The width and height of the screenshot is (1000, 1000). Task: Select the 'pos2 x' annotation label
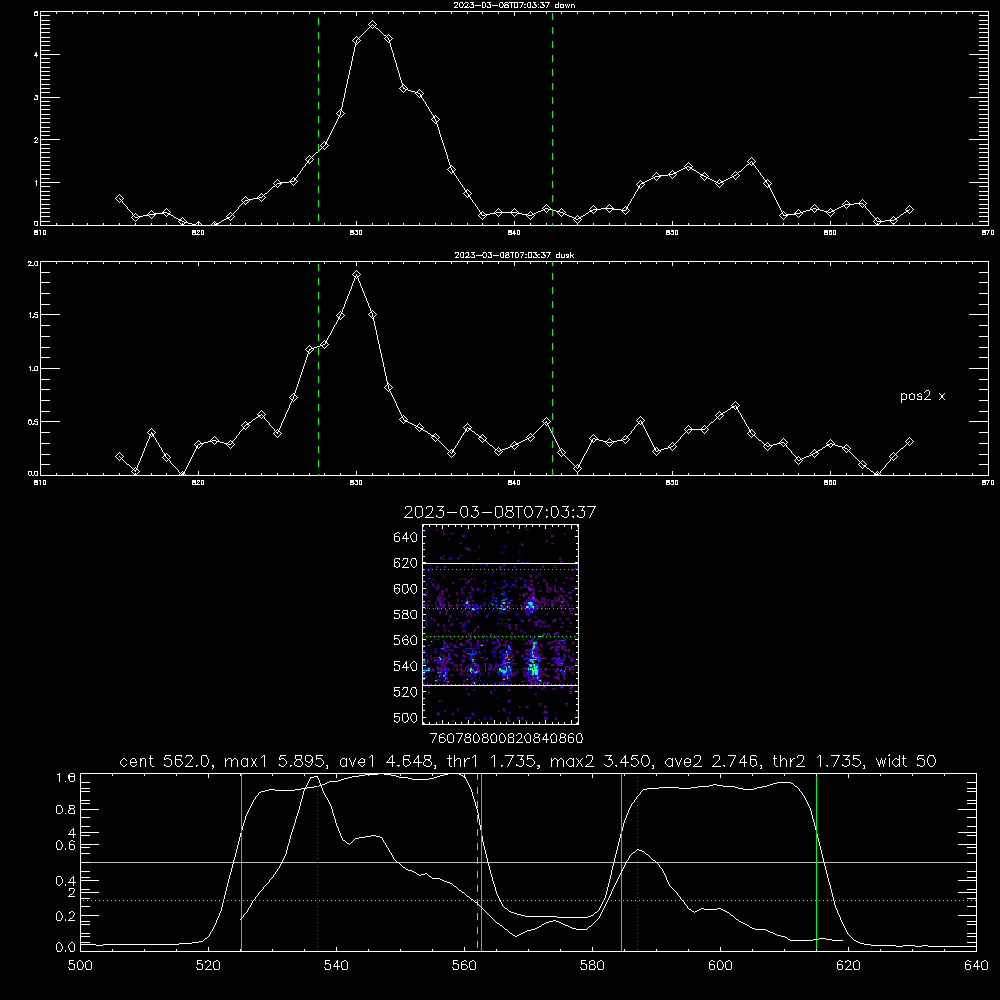(x=922, y=396)
